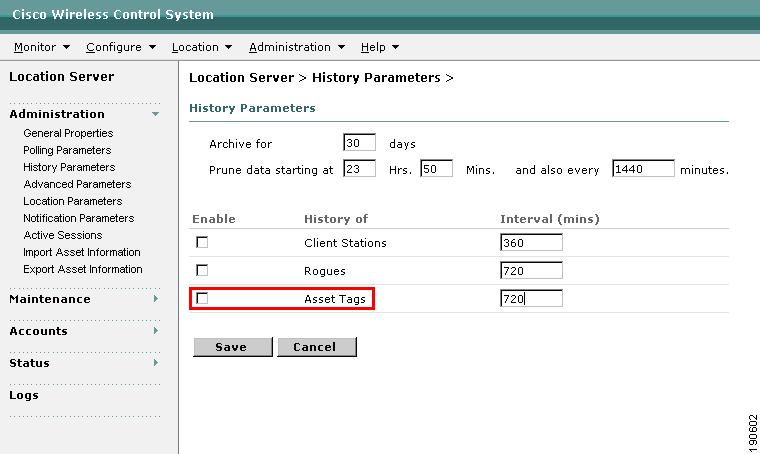Click the Monitor menu dropdown arrow
760x454 pixels.
click(66, 47)
